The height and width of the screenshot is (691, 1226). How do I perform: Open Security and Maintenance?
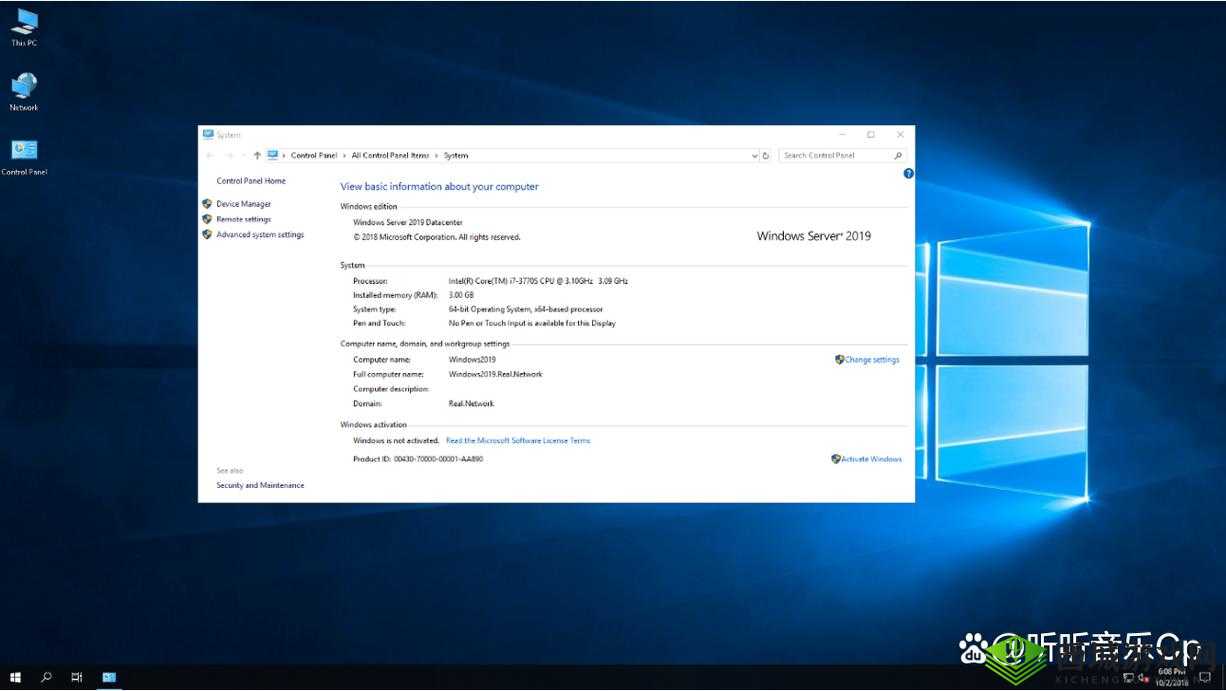click(x=260, y=485)
